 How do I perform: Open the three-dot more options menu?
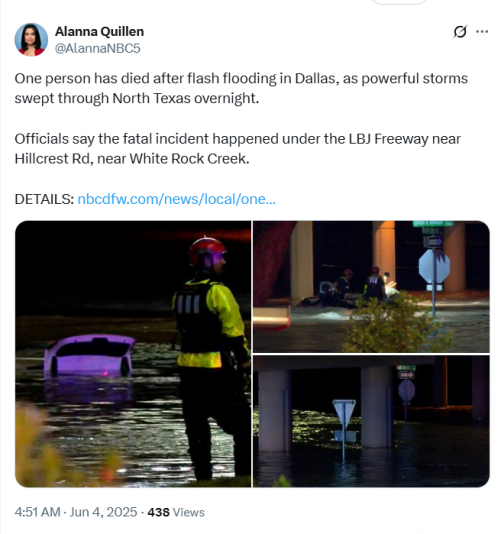(482, 32)
